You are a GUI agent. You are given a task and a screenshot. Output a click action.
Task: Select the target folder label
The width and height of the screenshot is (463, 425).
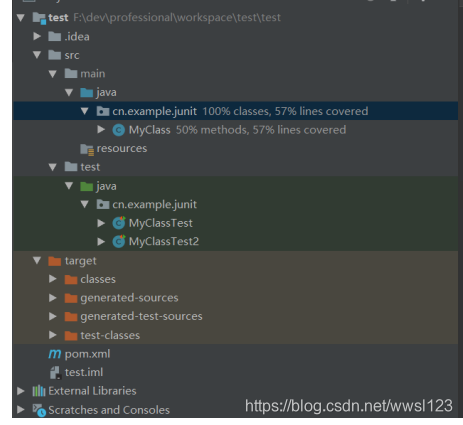[80, 261]
